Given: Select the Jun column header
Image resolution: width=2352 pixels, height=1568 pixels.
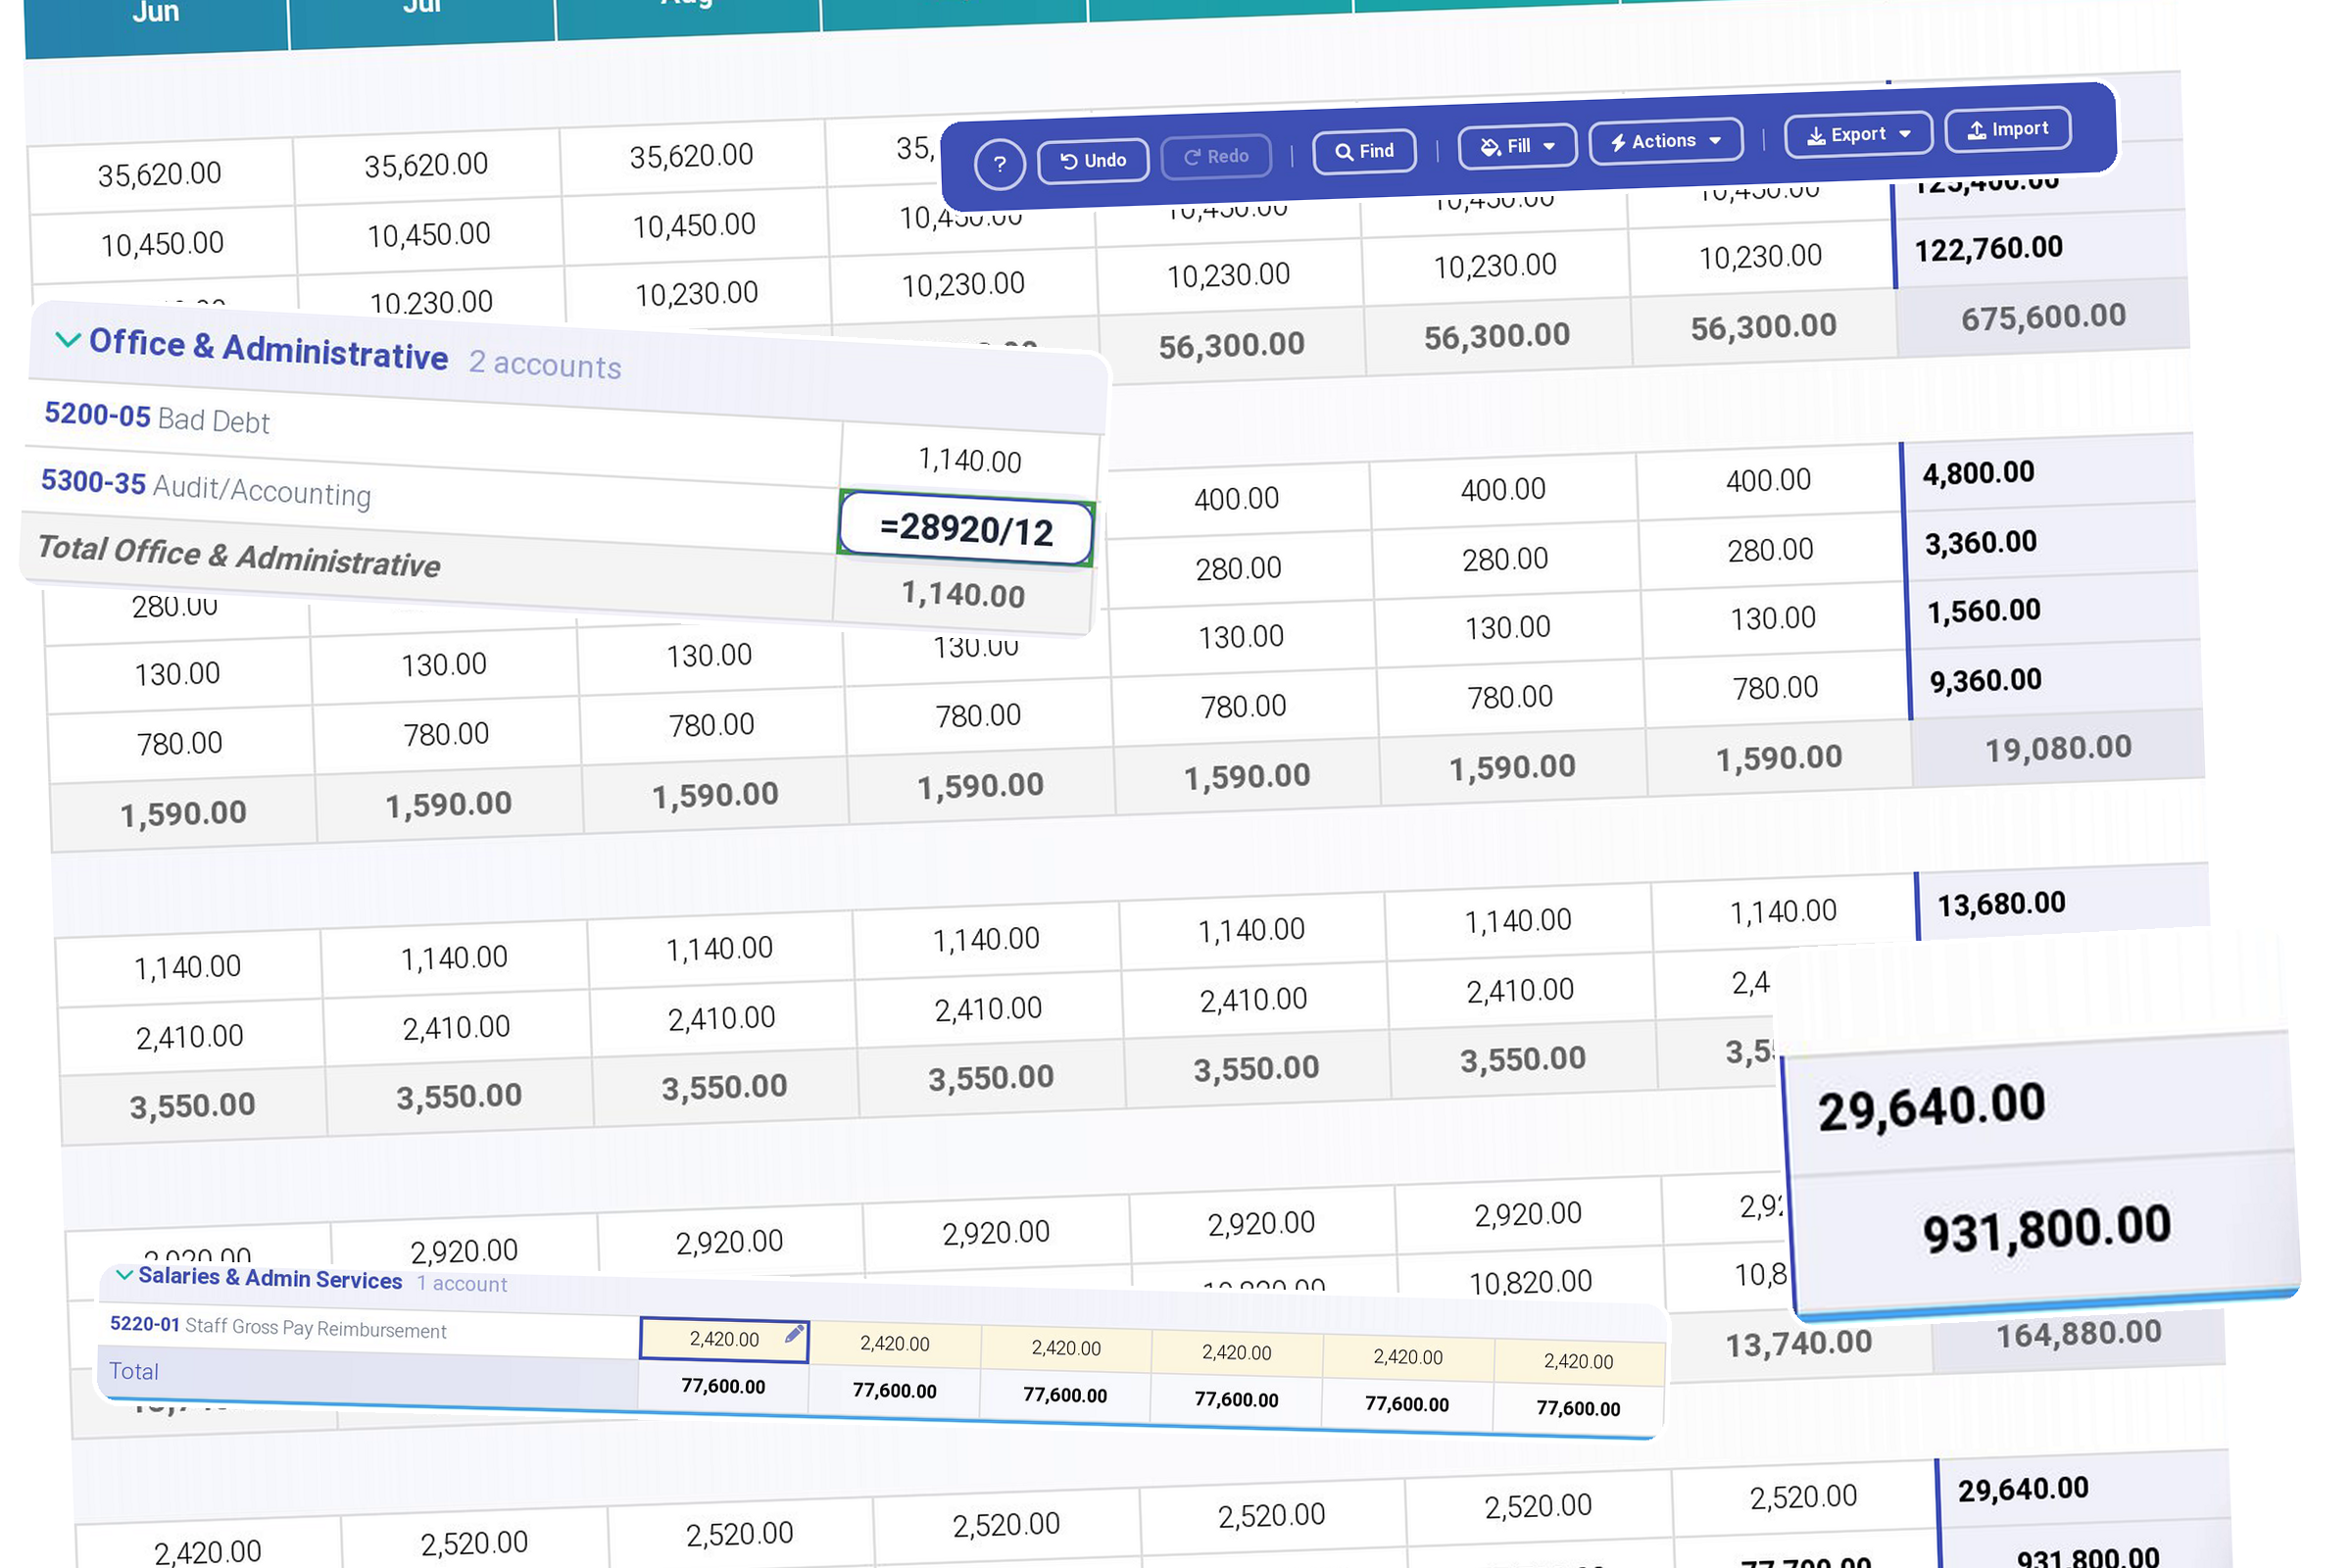Looking at the screenshot, I should click(155, 12).
